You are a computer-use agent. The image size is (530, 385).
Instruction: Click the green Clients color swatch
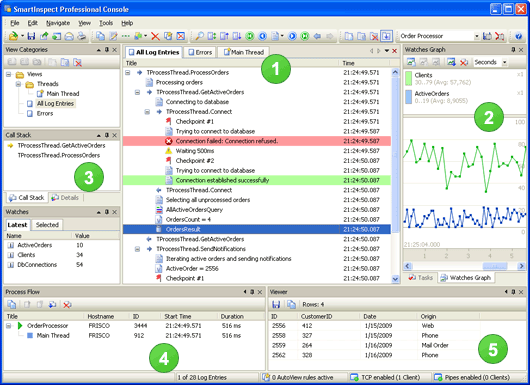tap(408, 78)
